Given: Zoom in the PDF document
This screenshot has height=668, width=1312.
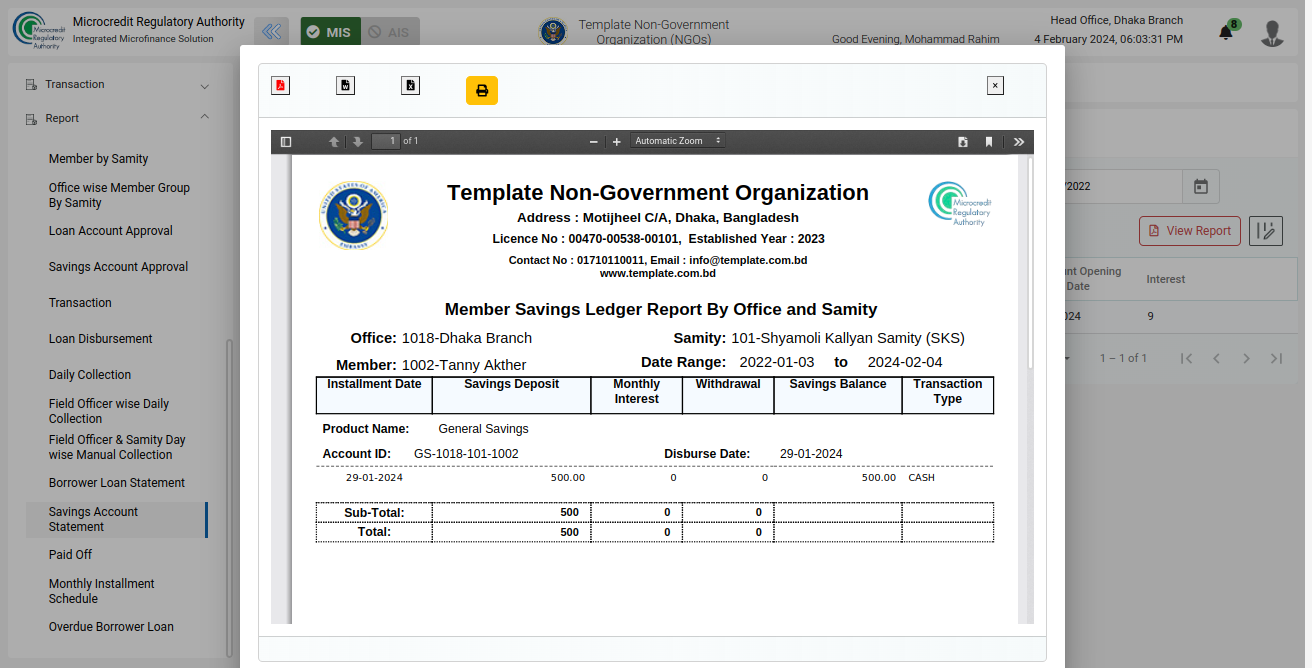Looking at the screenshot, I should pos(617,142).
